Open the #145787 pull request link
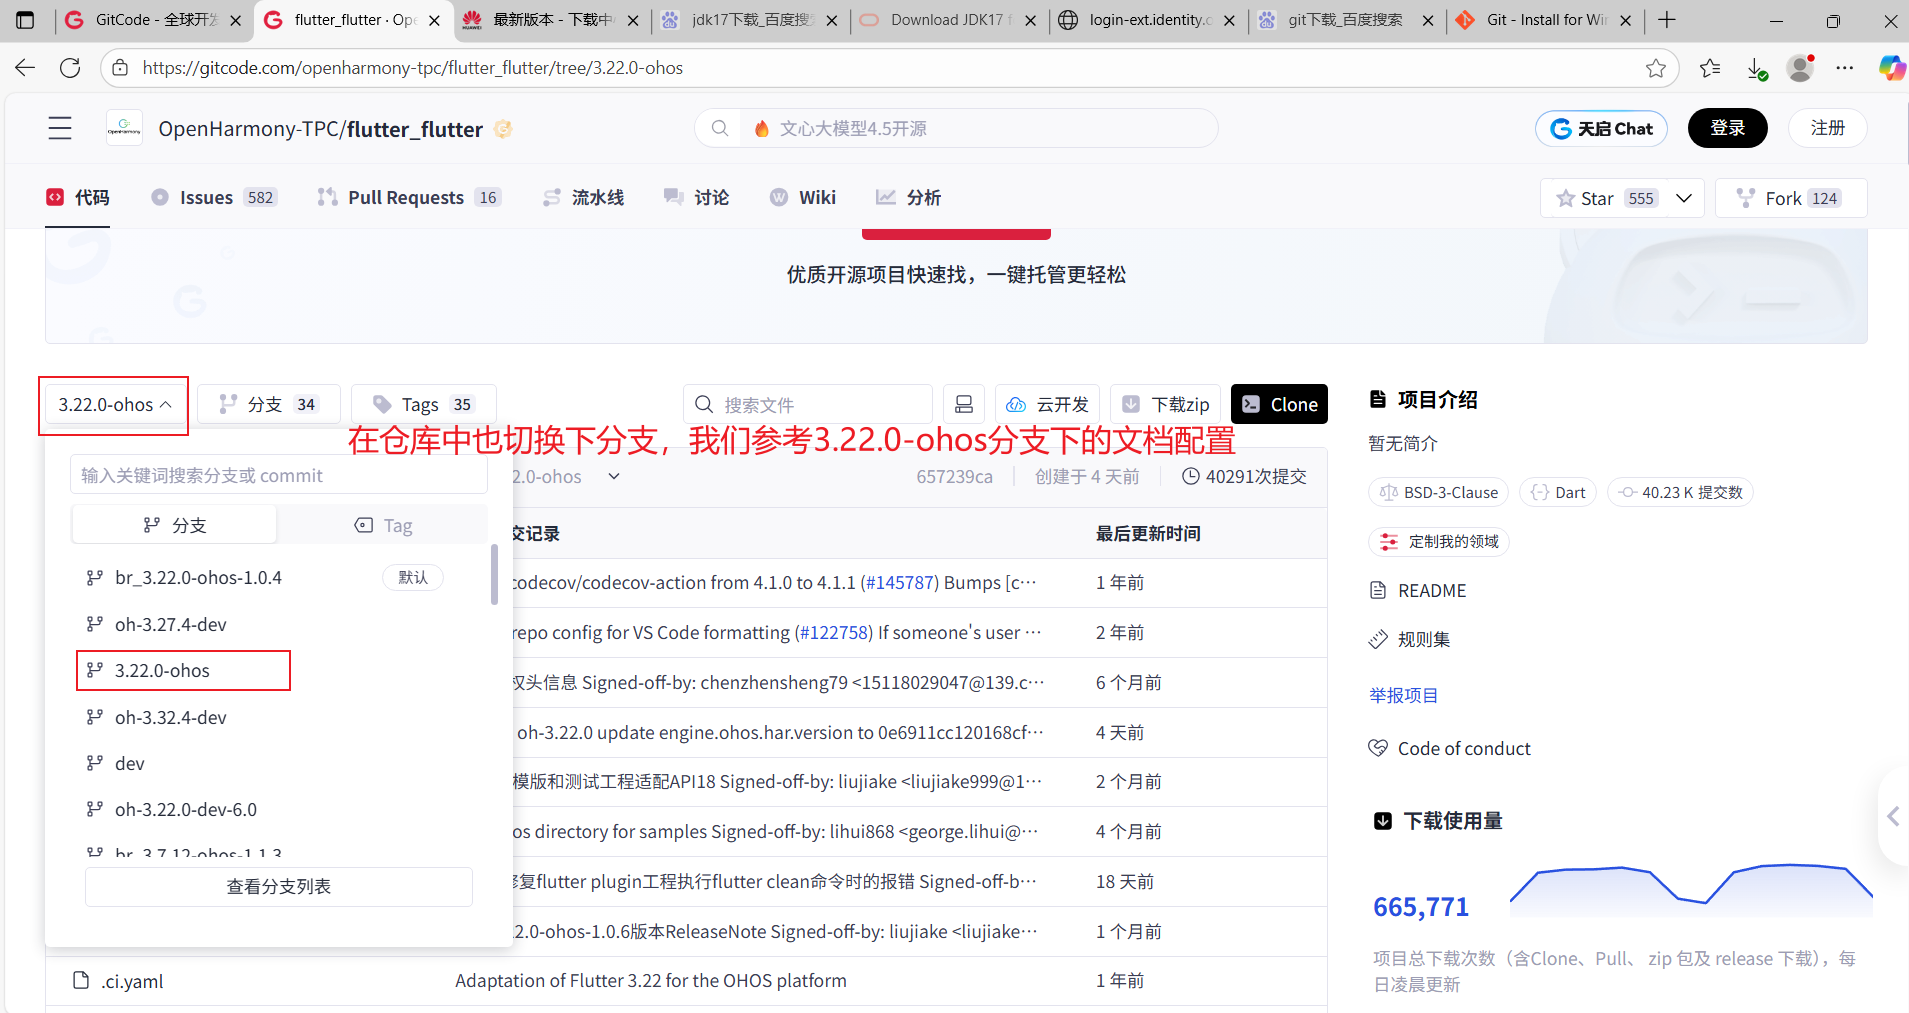Screen dimensions: 1909x1013 [898, 582]
